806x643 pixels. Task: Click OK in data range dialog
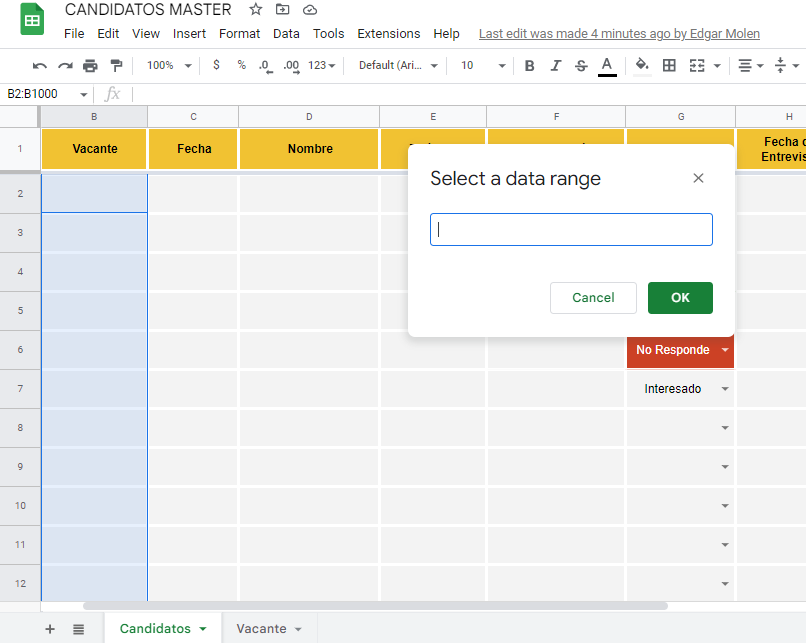coord(680,298)
